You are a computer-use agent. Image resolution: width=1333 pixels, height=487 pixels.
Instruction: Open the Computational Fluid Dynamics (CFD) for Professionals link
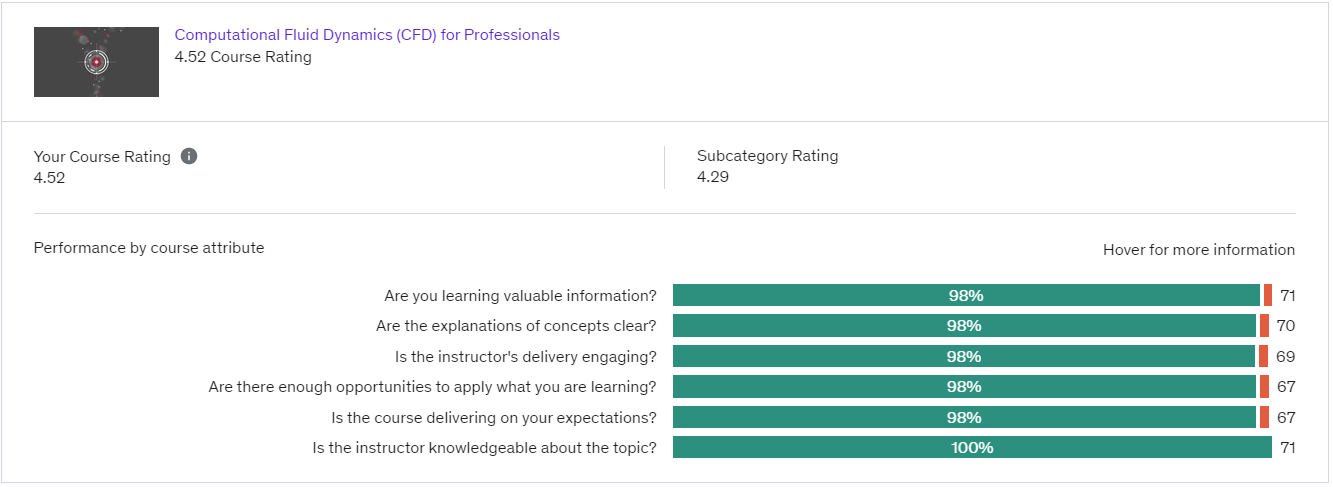(x=367, y=35)
